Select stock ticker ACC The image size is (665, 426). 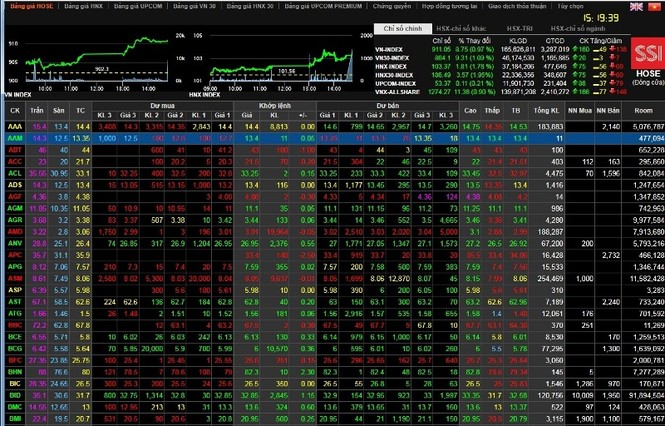click(x=15, y=162)
